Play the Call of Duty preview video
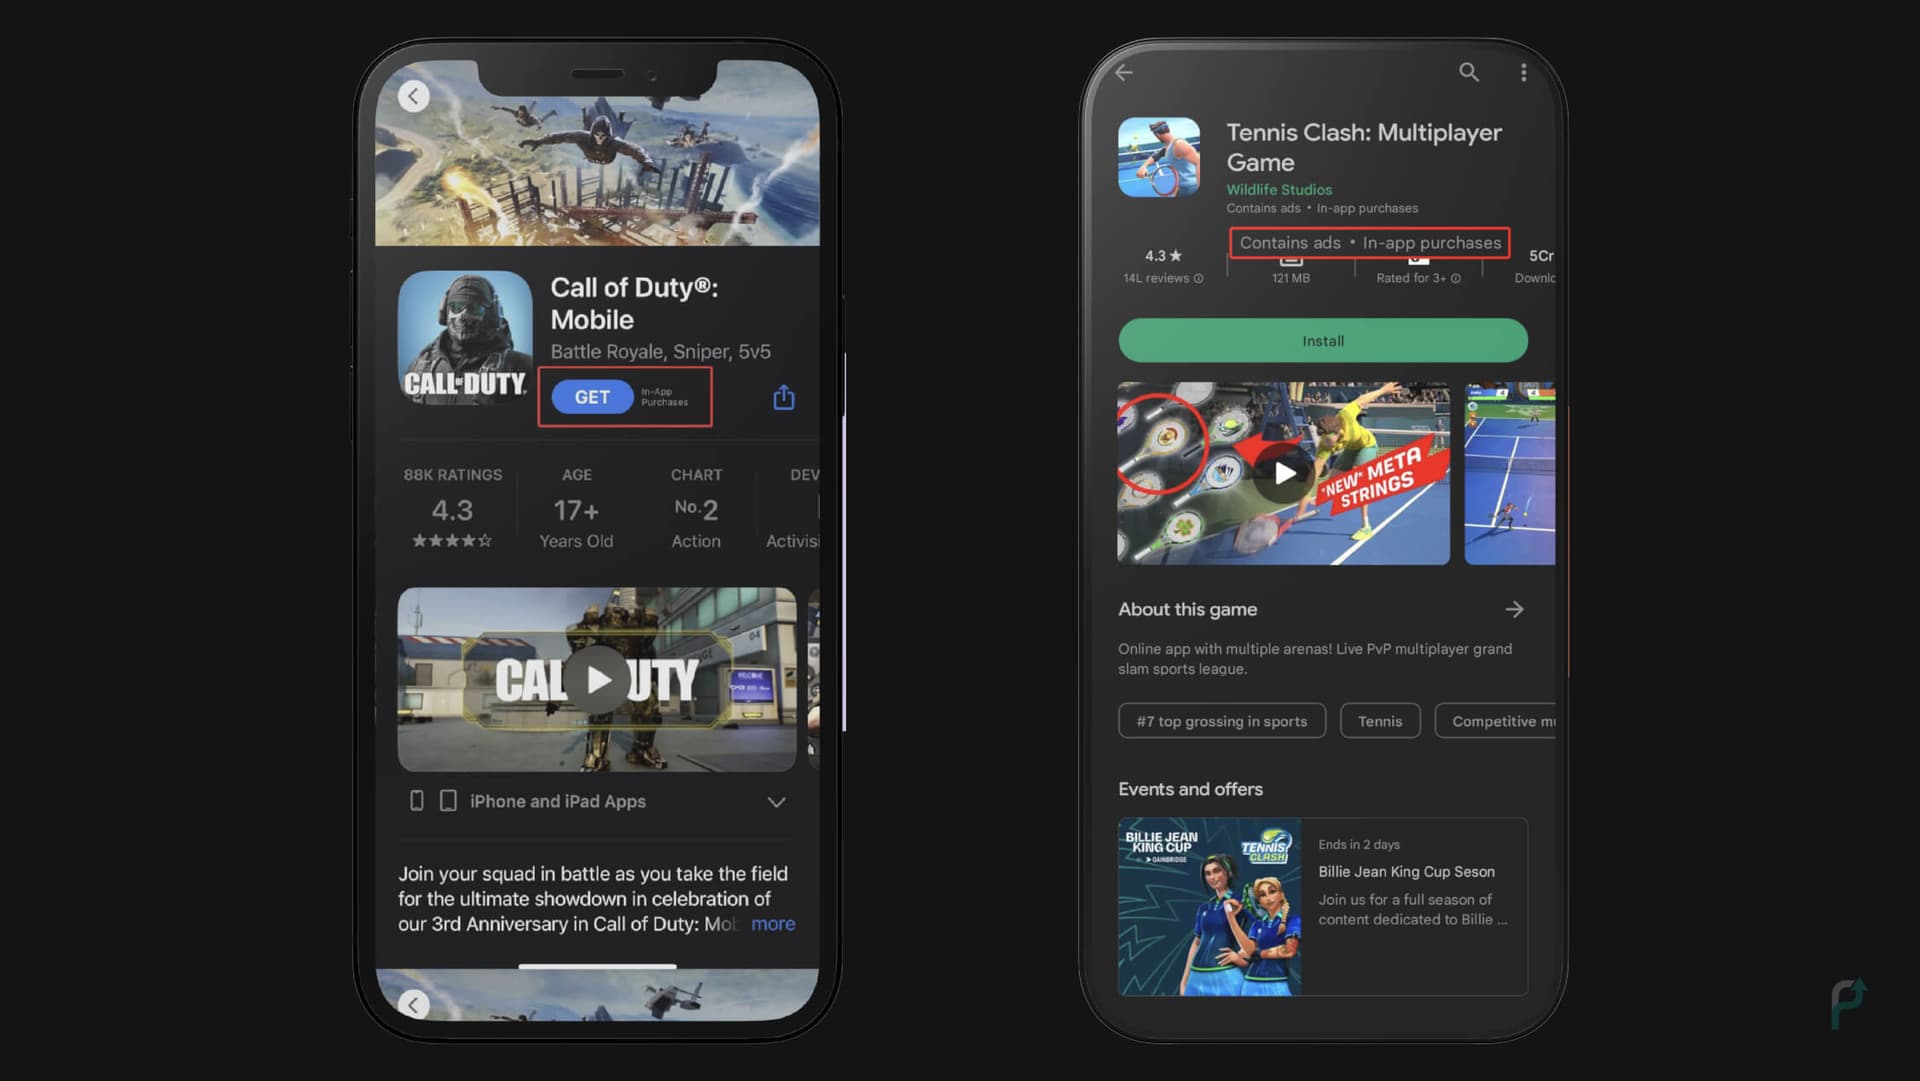Viewport: 1920px width, 1081px height. click(x=598, y=680)
